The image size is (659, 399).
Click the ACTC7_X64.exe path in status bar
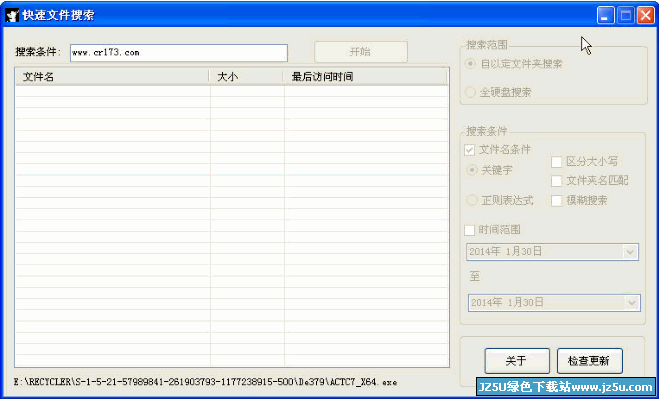(x=205, y=382)
